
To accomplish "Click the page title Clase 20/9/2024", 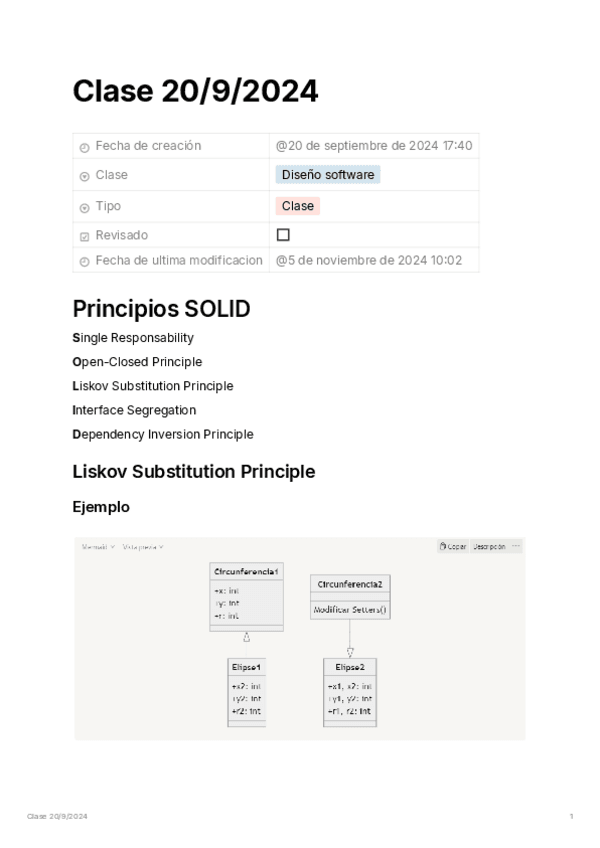I will pos(195,91).
